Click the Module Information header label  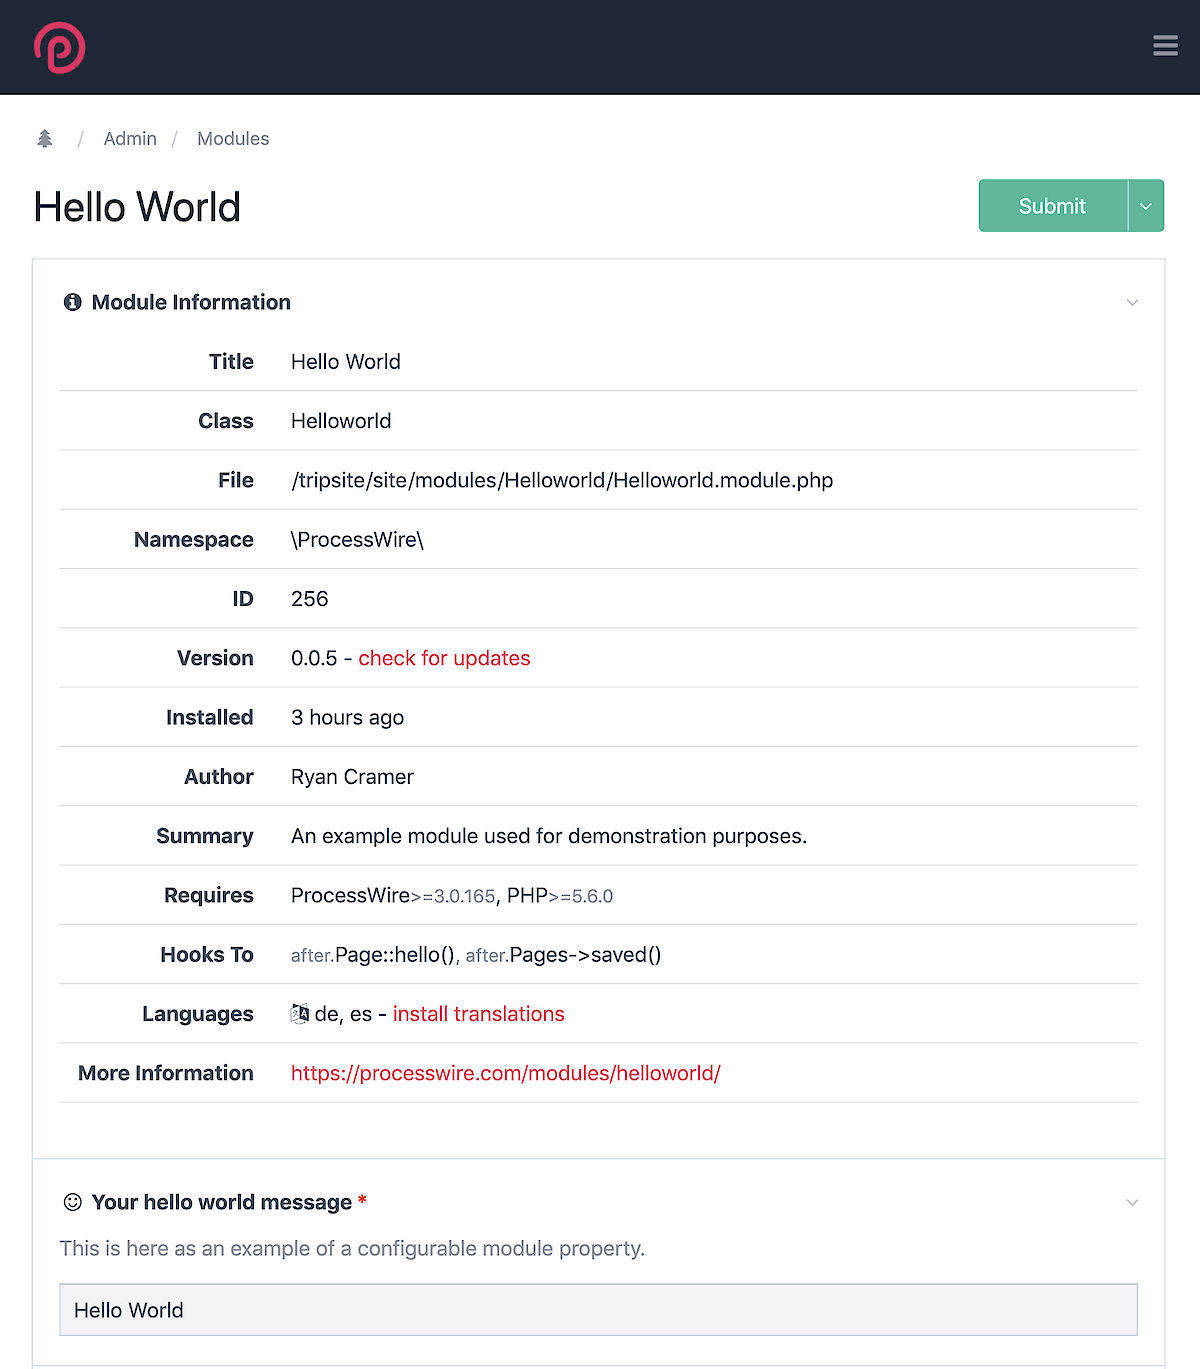(x=191, y=302)
